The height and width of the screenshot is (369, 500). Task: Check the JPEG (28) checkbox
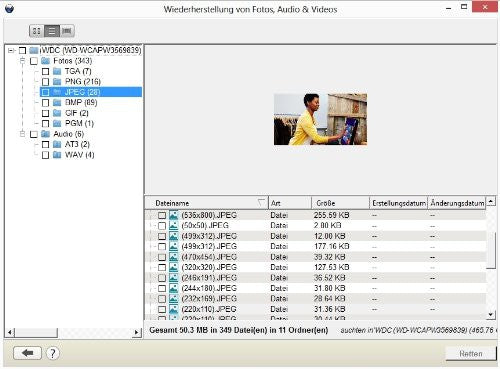click(45, 92)
